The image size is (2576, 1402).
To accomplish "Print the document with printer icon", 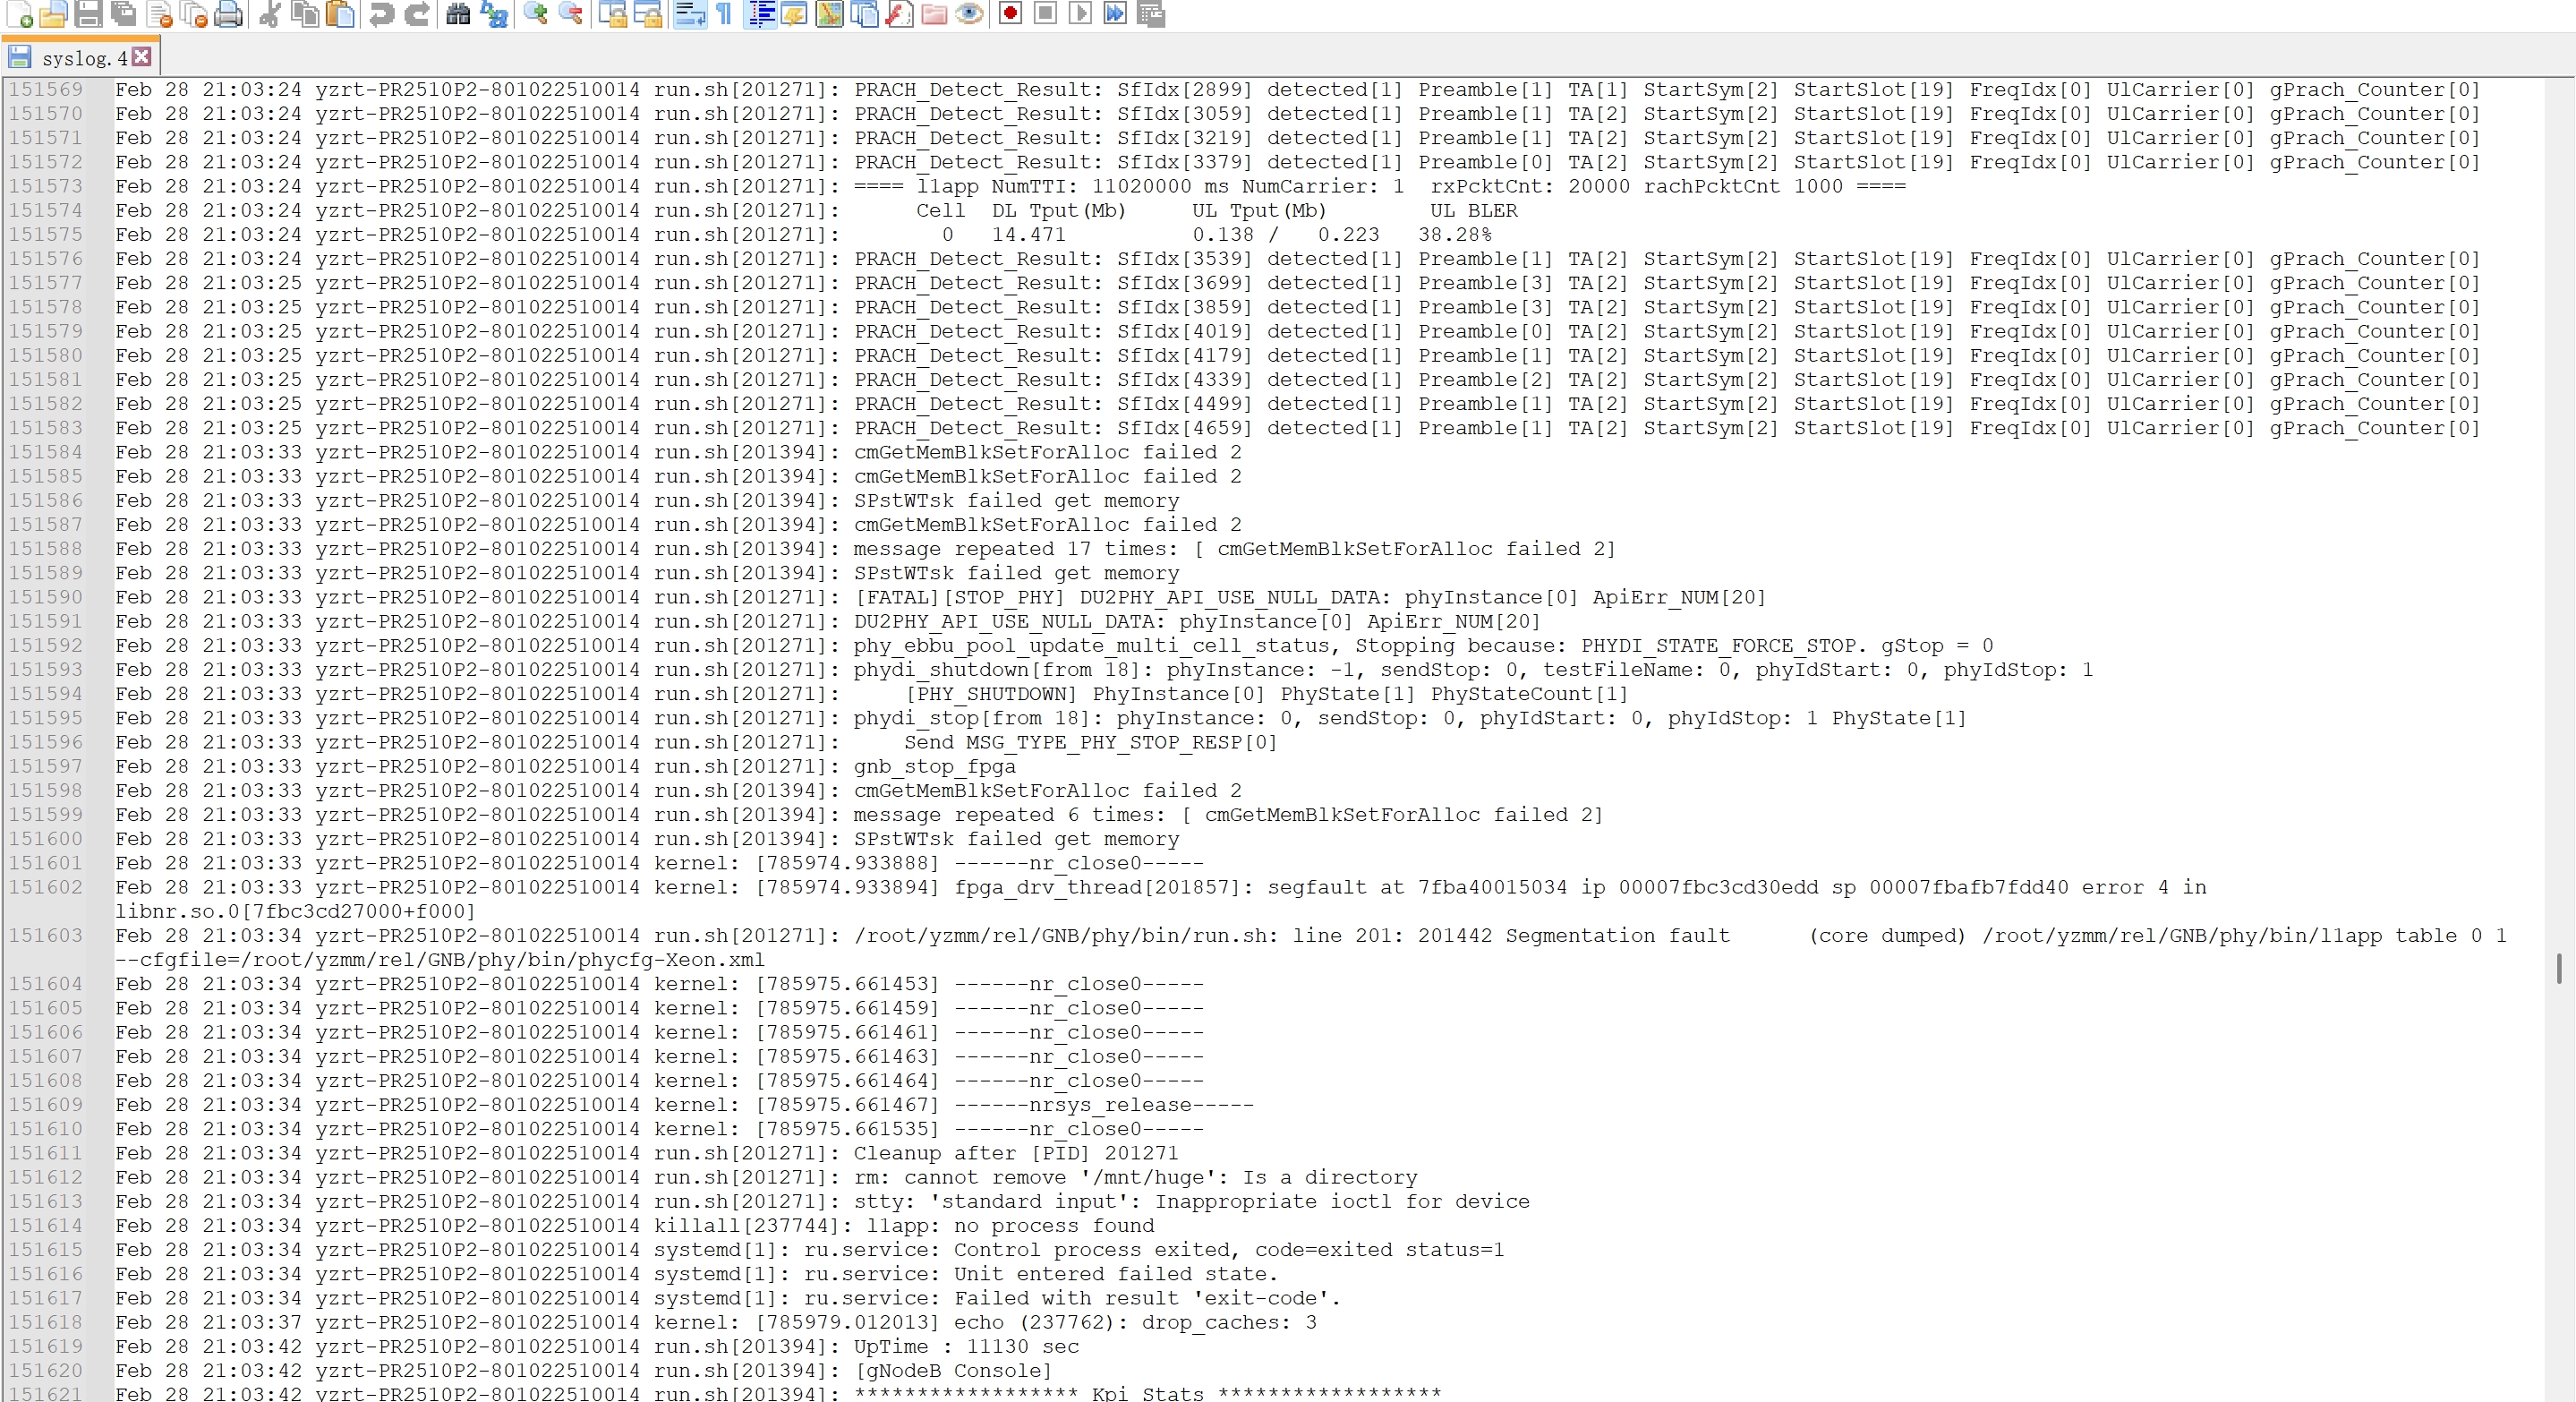I will coord(229,14).
